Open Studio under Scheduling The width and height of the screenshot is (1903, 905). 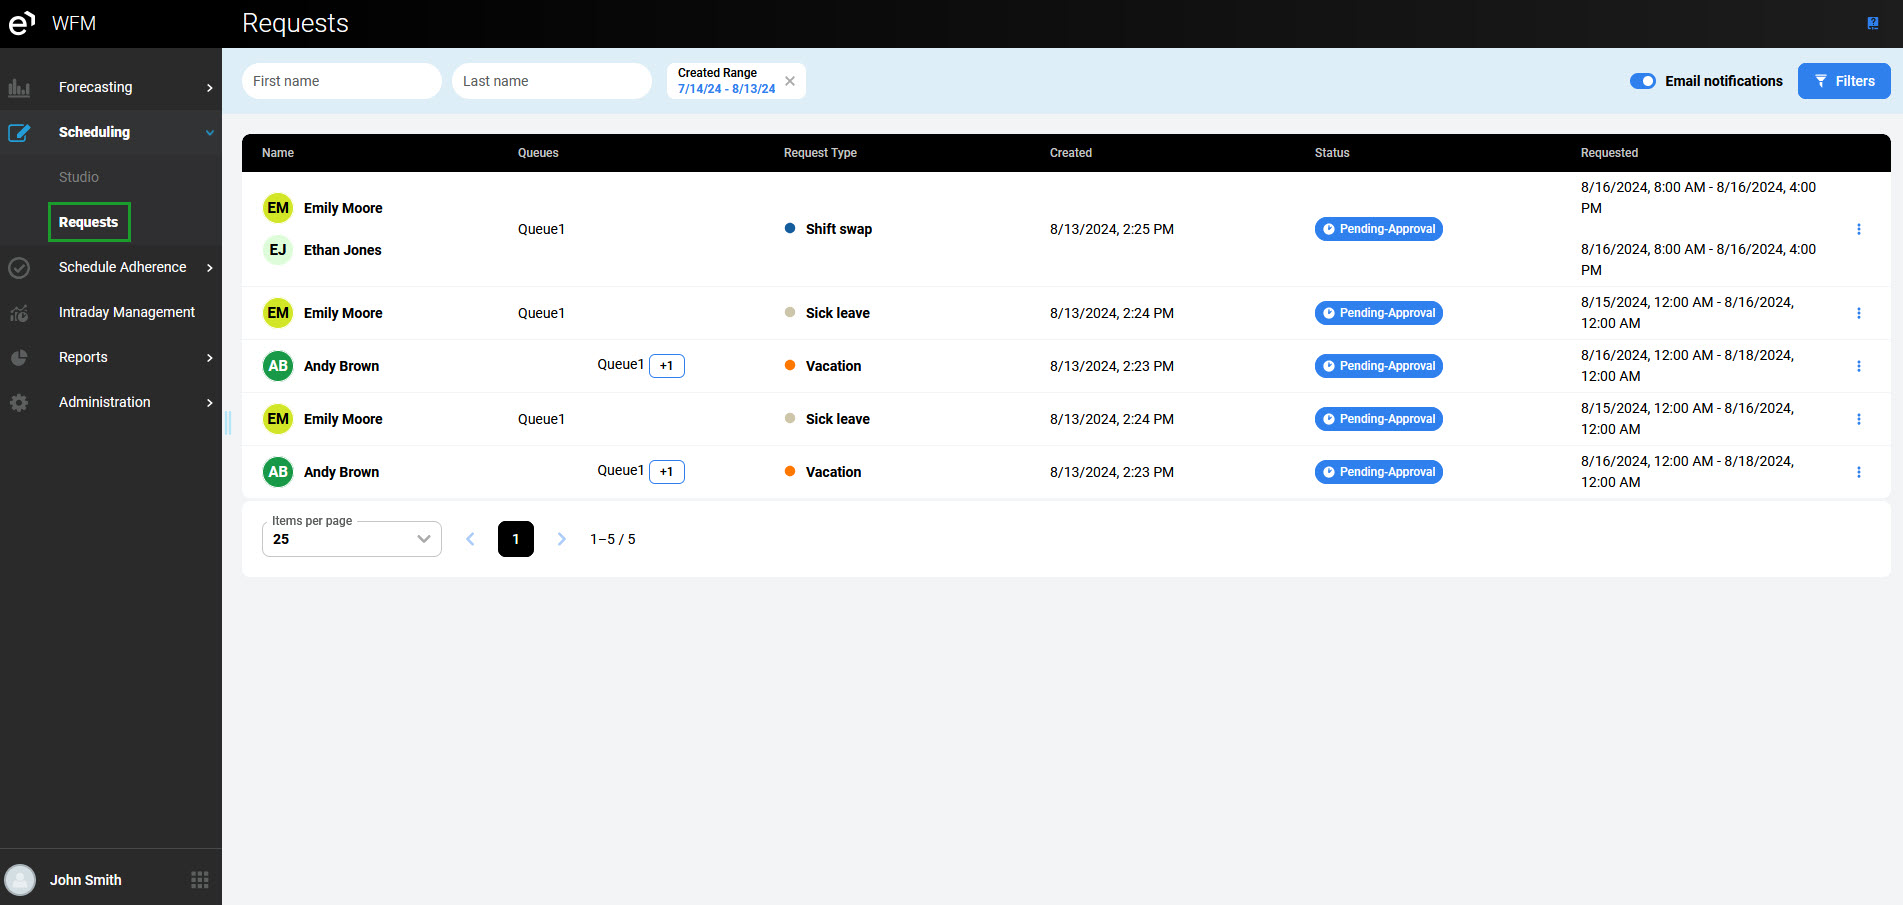[79, 177]
